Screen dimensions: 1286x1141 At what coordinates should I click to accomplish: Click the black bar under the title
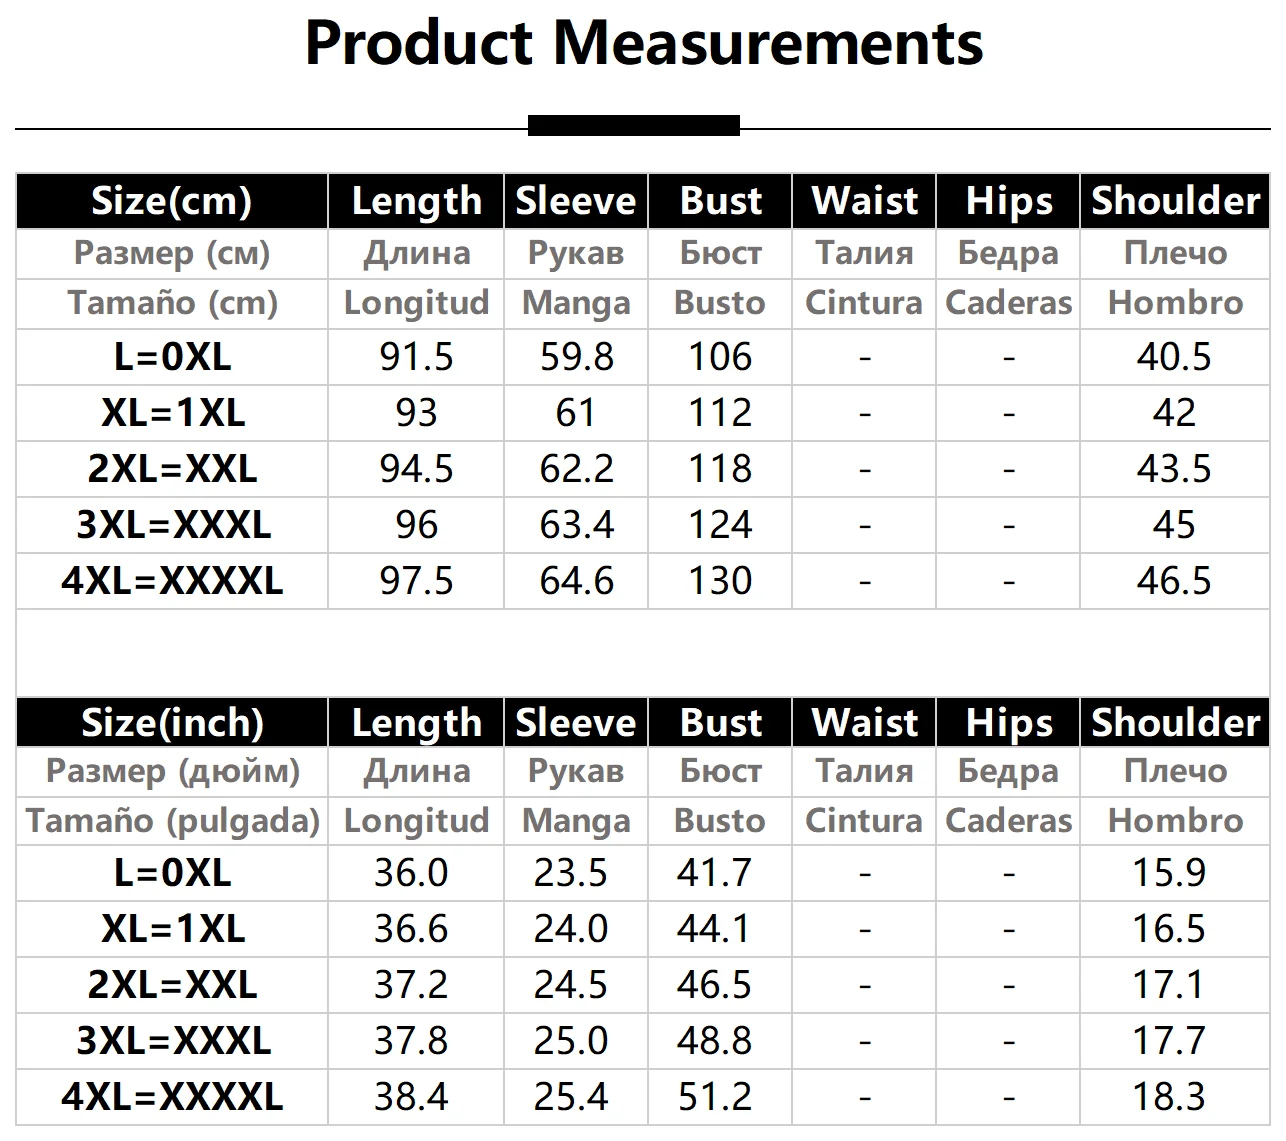(x=633, y=126)
